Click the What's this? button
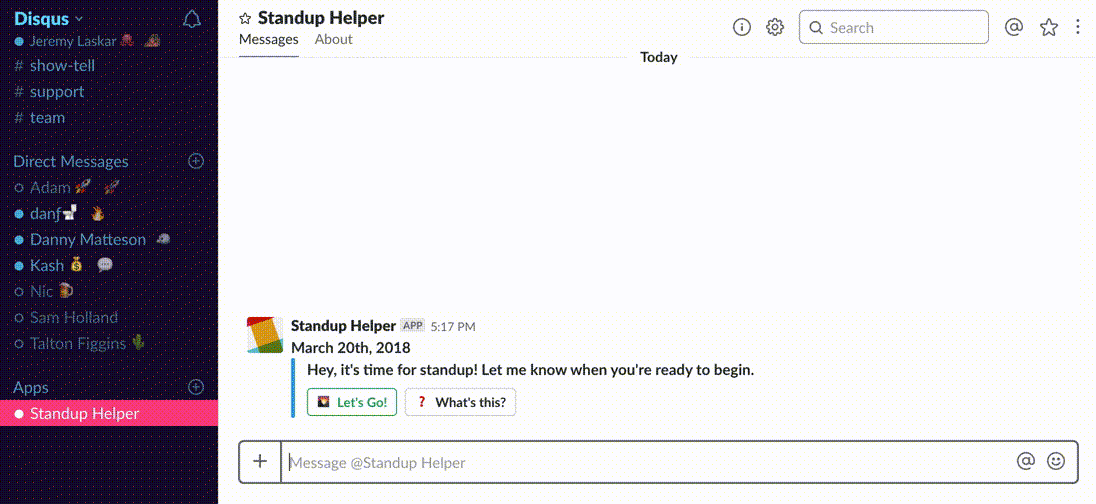The image size is (1096, 504). point(461,402)
